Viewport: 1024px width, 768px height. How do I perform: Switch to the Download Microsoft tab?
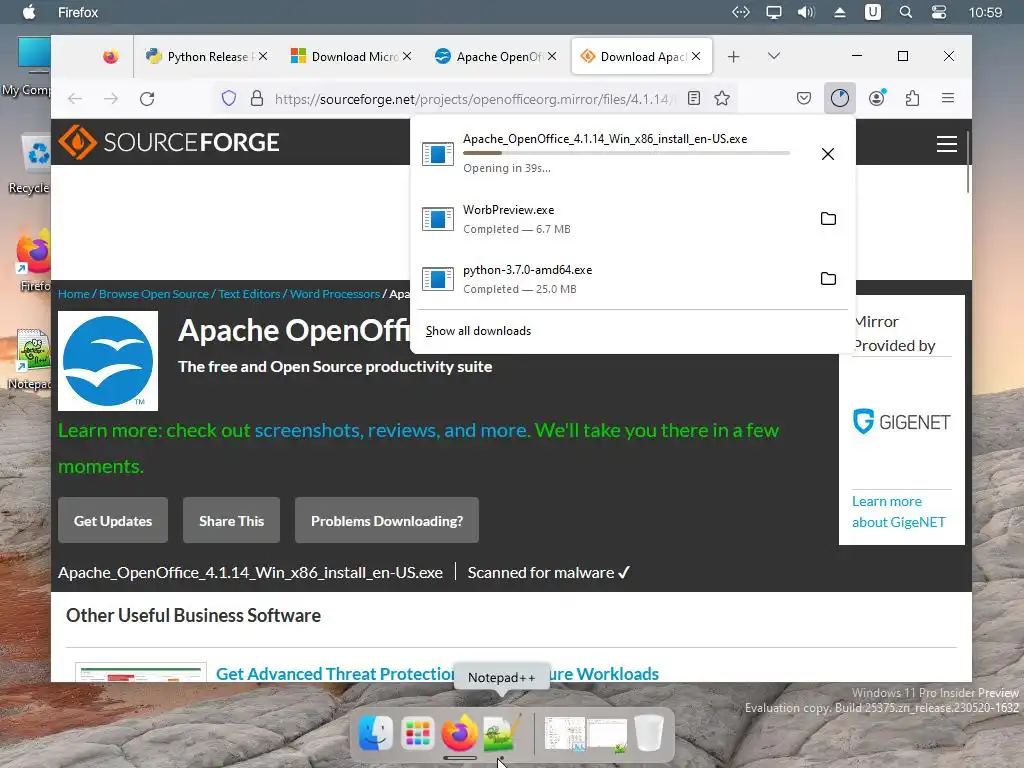350,57
